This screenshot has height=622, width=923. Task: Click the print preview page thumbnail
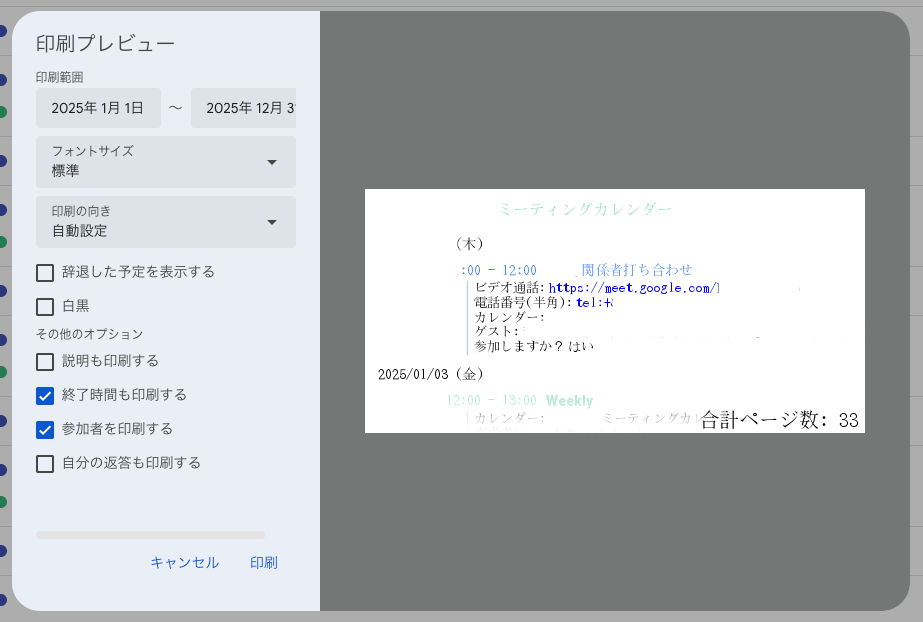[x=615, y=310]
